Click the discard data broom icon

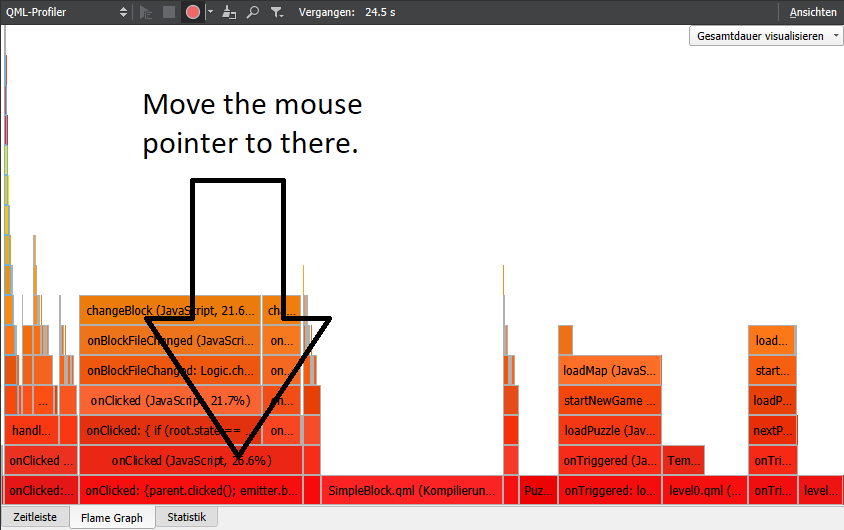coord(230,12)
